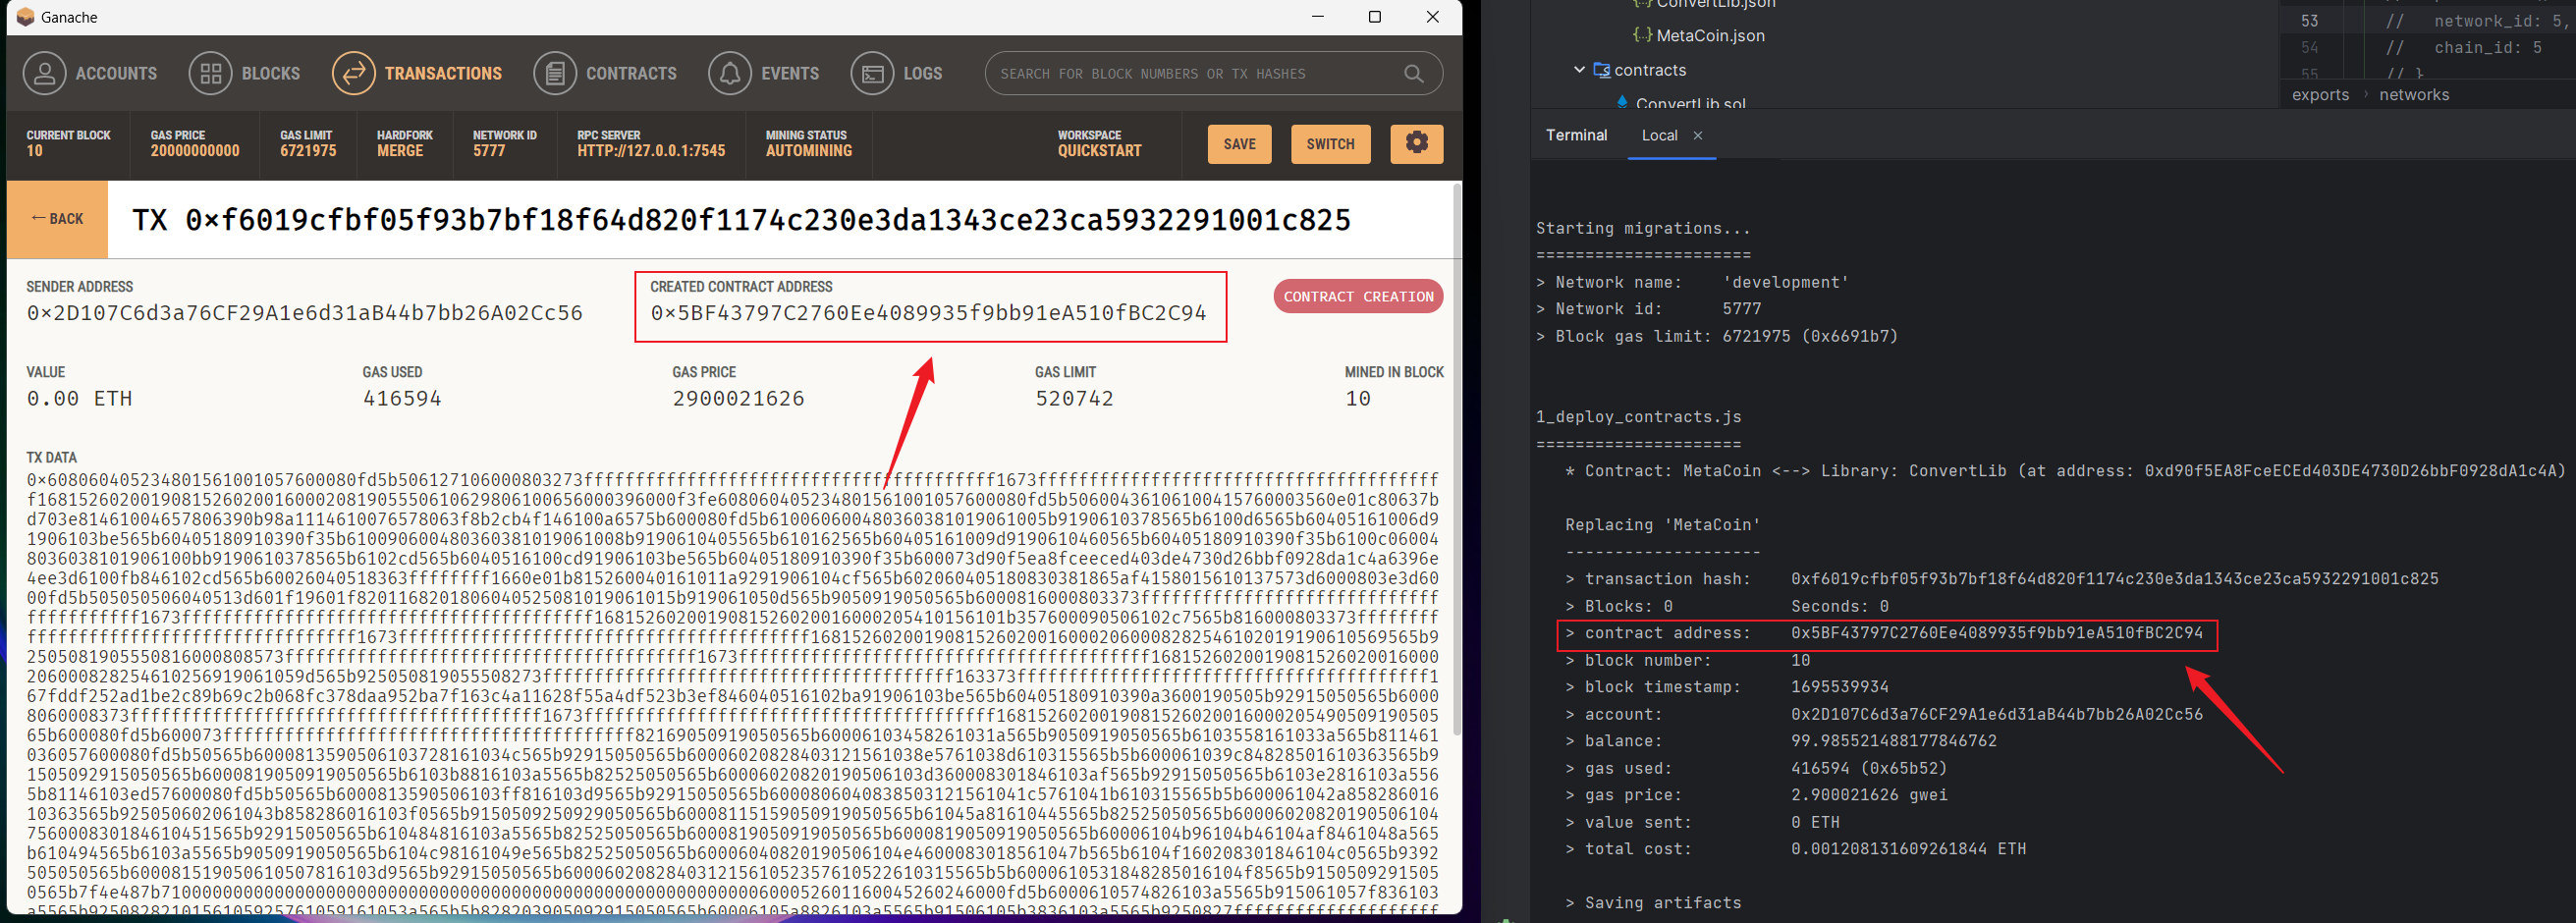Click the transaction gas limit 520742

point(1074,399)
